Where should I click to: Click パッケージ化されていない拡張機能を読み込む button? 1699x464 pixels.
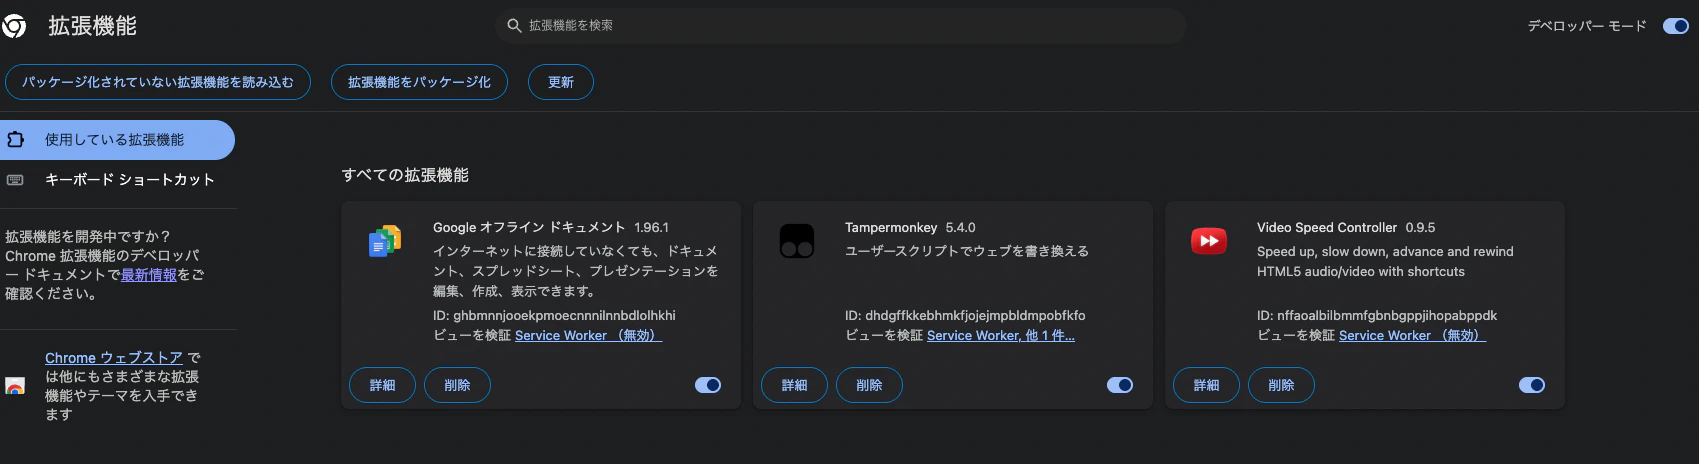[x=158, y=82]
